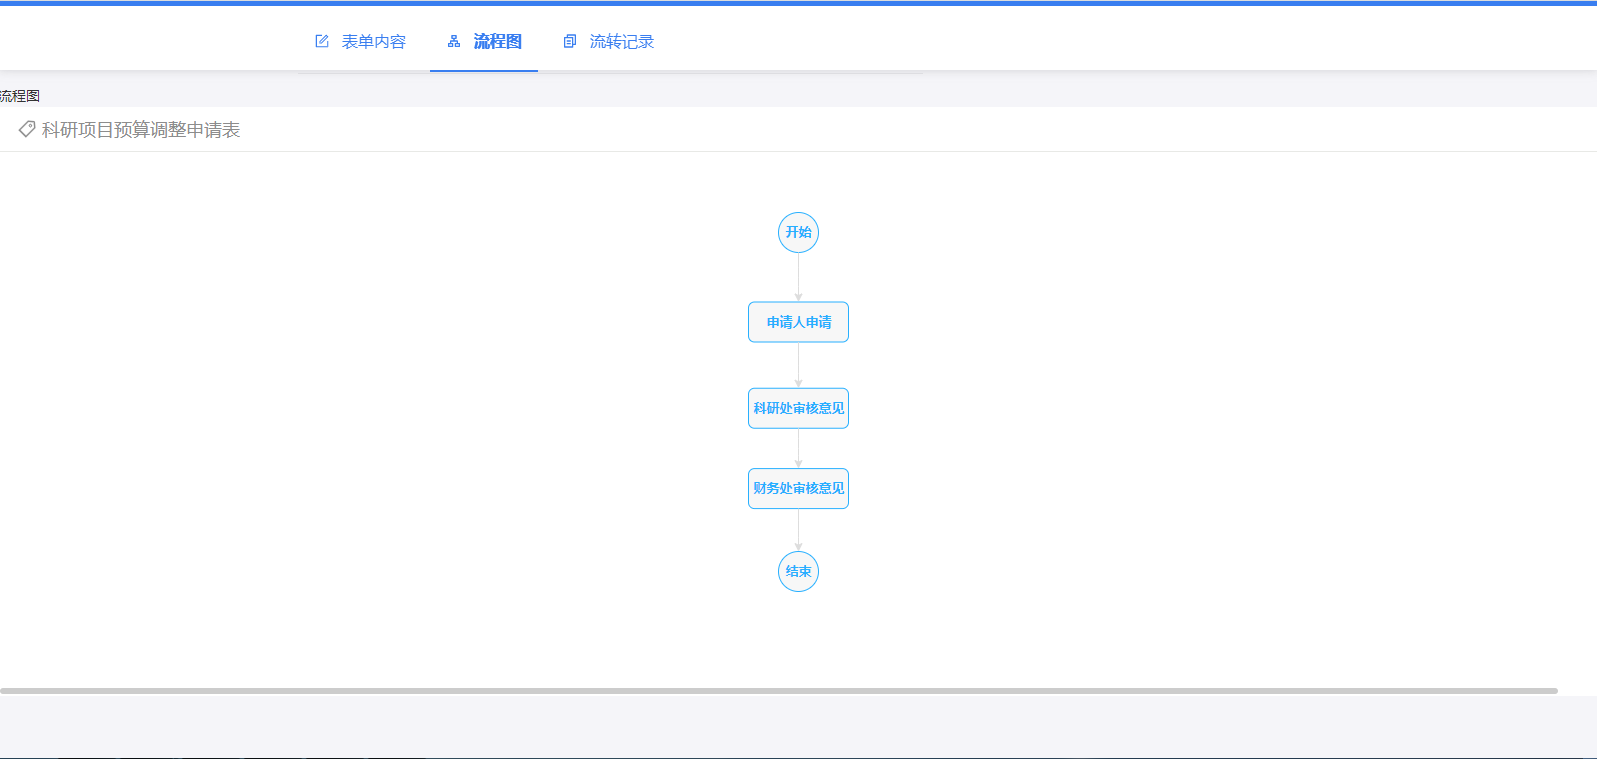Screen dimensions: 1597x759
Task: Select the 科研处审核意见 flow node
Action: pos(798,408)
